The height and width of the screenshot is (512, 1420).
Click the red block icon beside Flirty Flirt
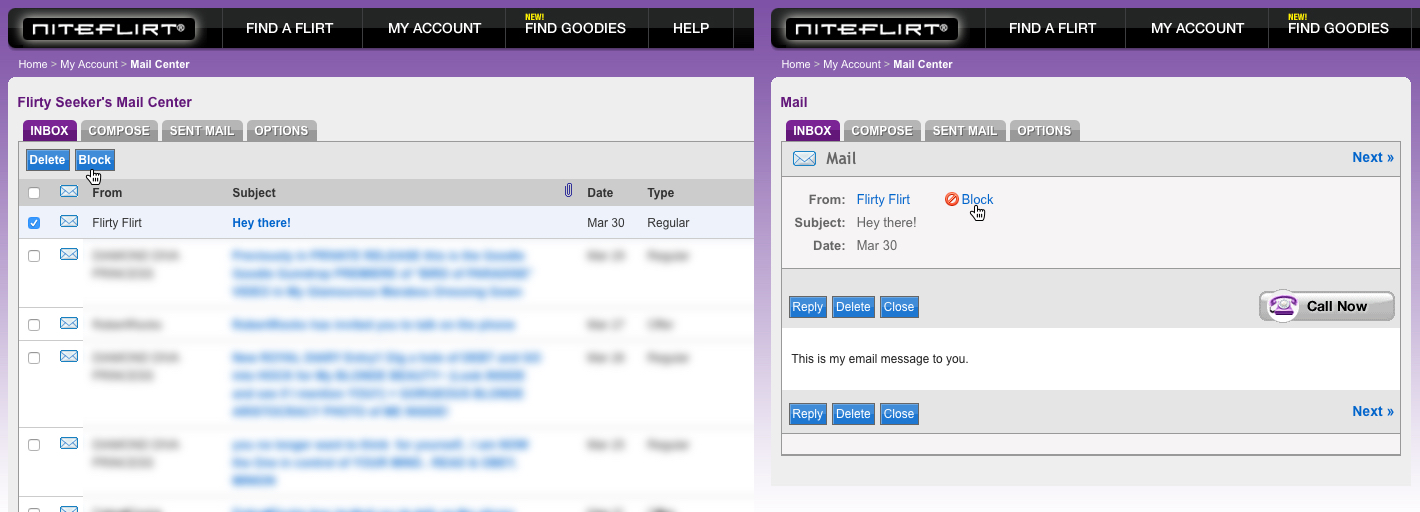pyautogui.click(x=952, y=200)
